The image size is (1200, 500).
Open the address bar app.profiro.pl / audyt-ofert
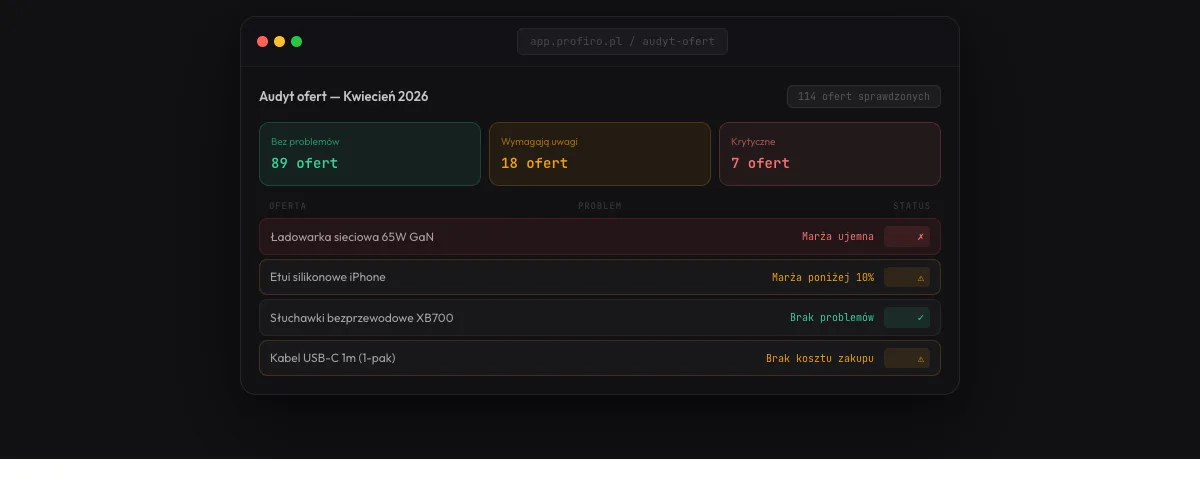coord(622,41)
